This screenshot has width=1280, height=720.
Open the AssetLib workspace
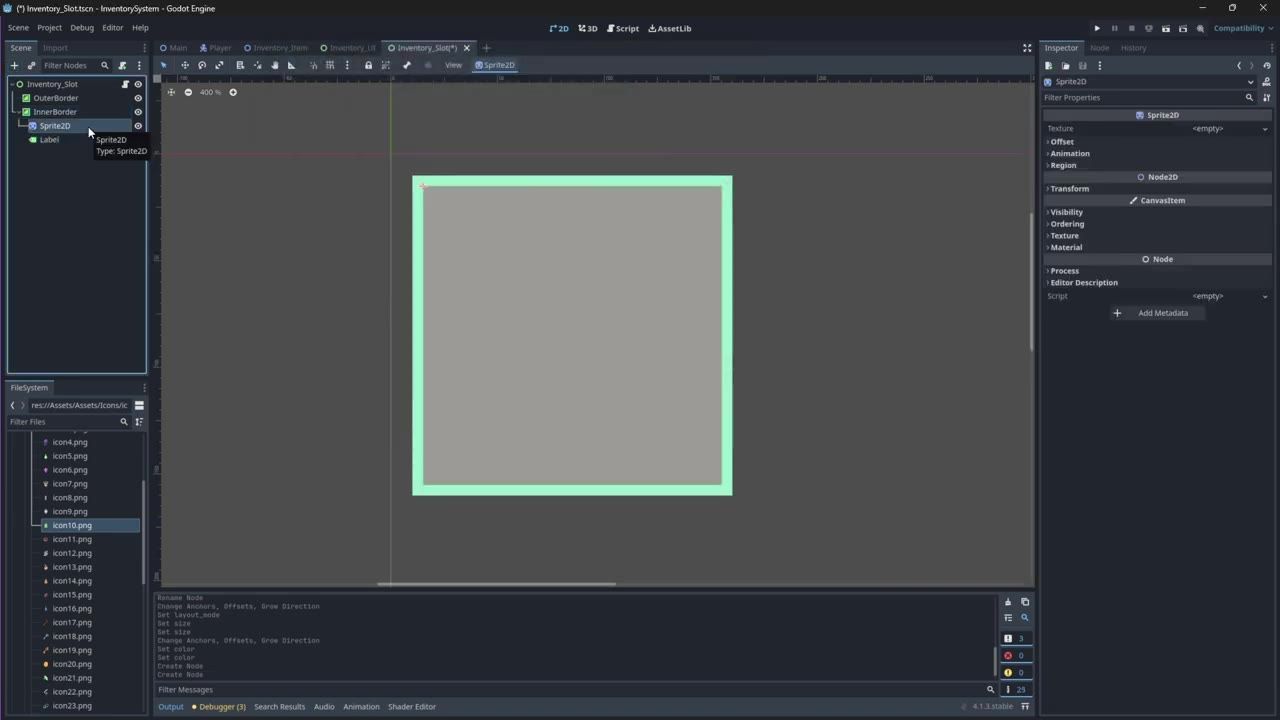[670, 28]
